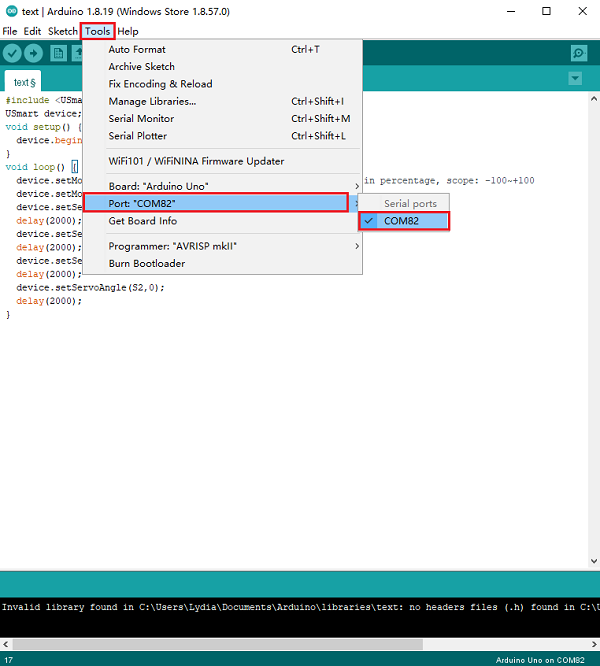Viewport: 600px width, 666px height.
Task: Click console scroll left arrow
Action: (x=6, y=644)
